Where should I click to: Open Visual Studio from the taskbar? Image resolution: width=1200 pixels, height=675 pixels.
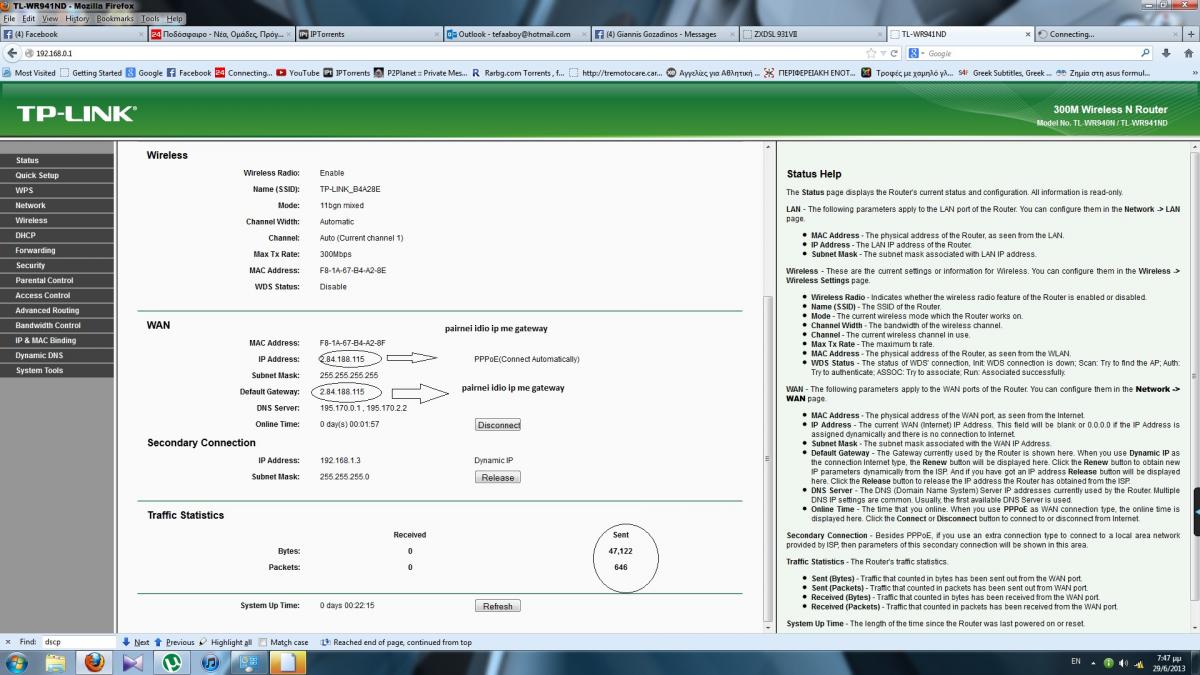coord(133,662)
